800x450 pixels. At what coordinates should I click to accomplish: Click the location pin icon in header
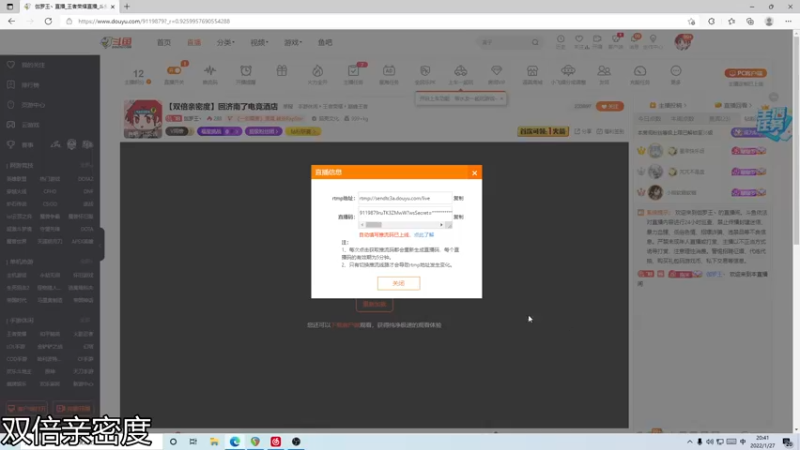653,39
